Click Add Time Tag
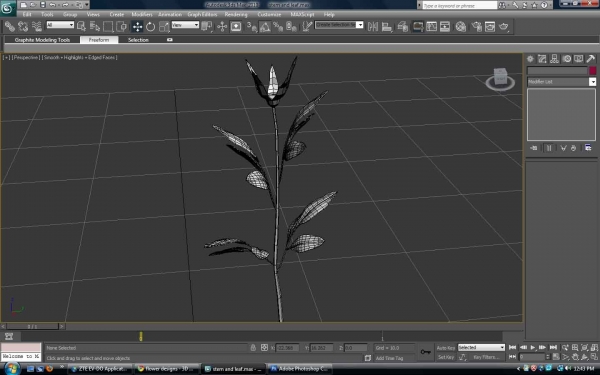The width and height of the screenshot is (600, 375). pyautogui.click(x=389, y=358)
